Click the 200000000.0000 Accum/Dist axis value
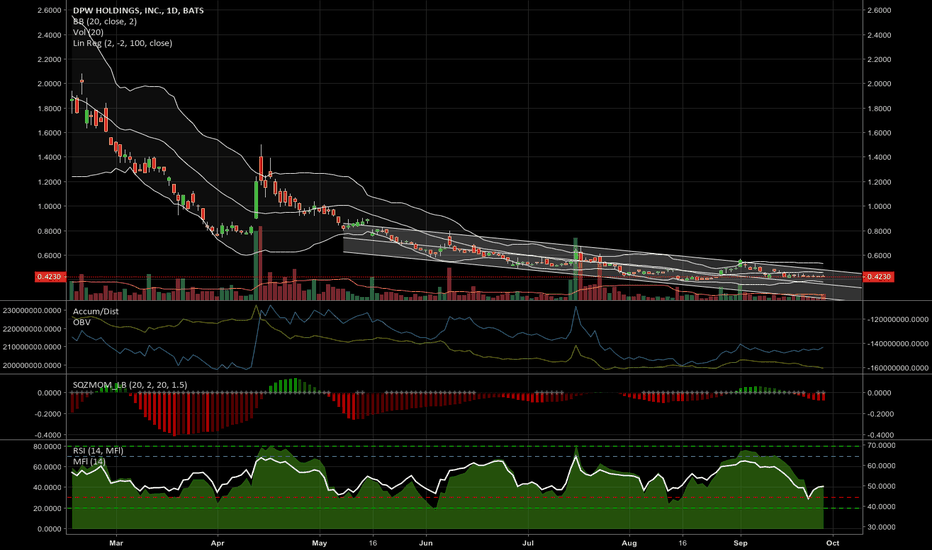This screenshot has height=550, width=932. (32, 365)
